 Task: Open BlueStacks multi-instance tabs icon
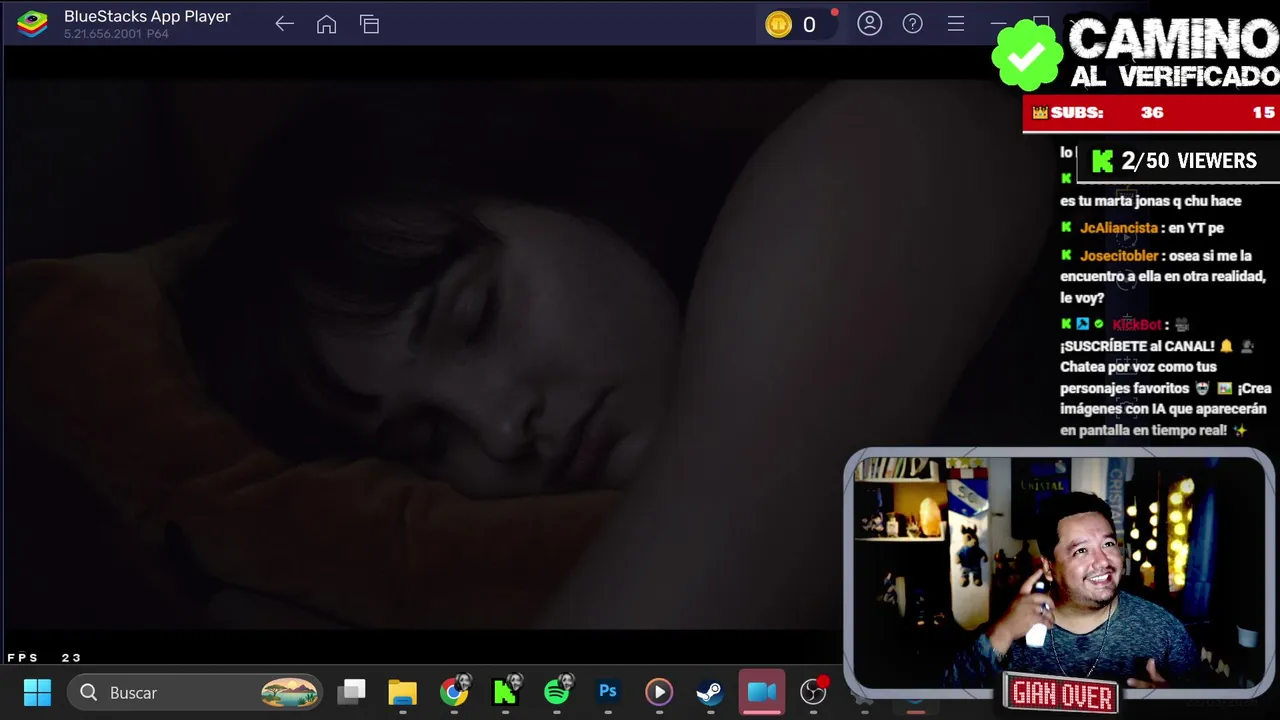[369, 24]
